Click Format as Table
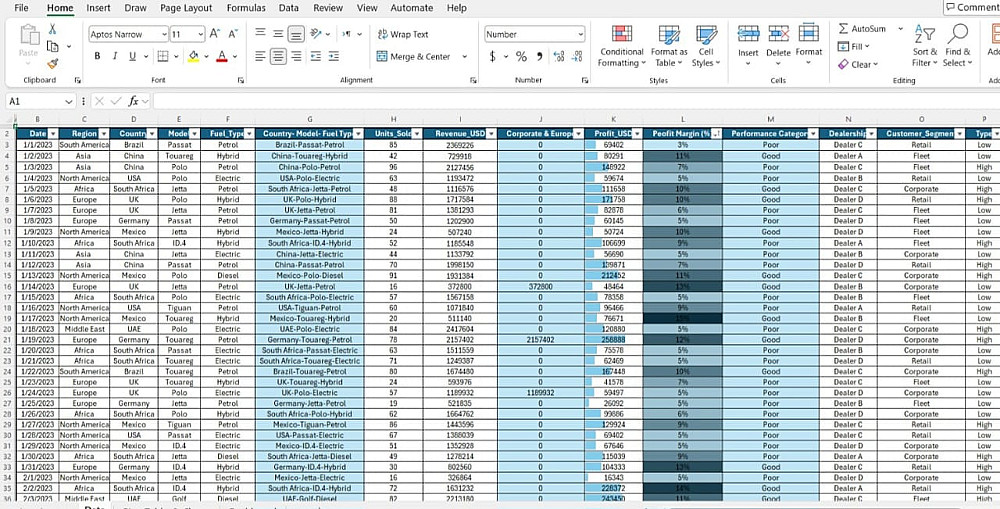 coord(669,46)
